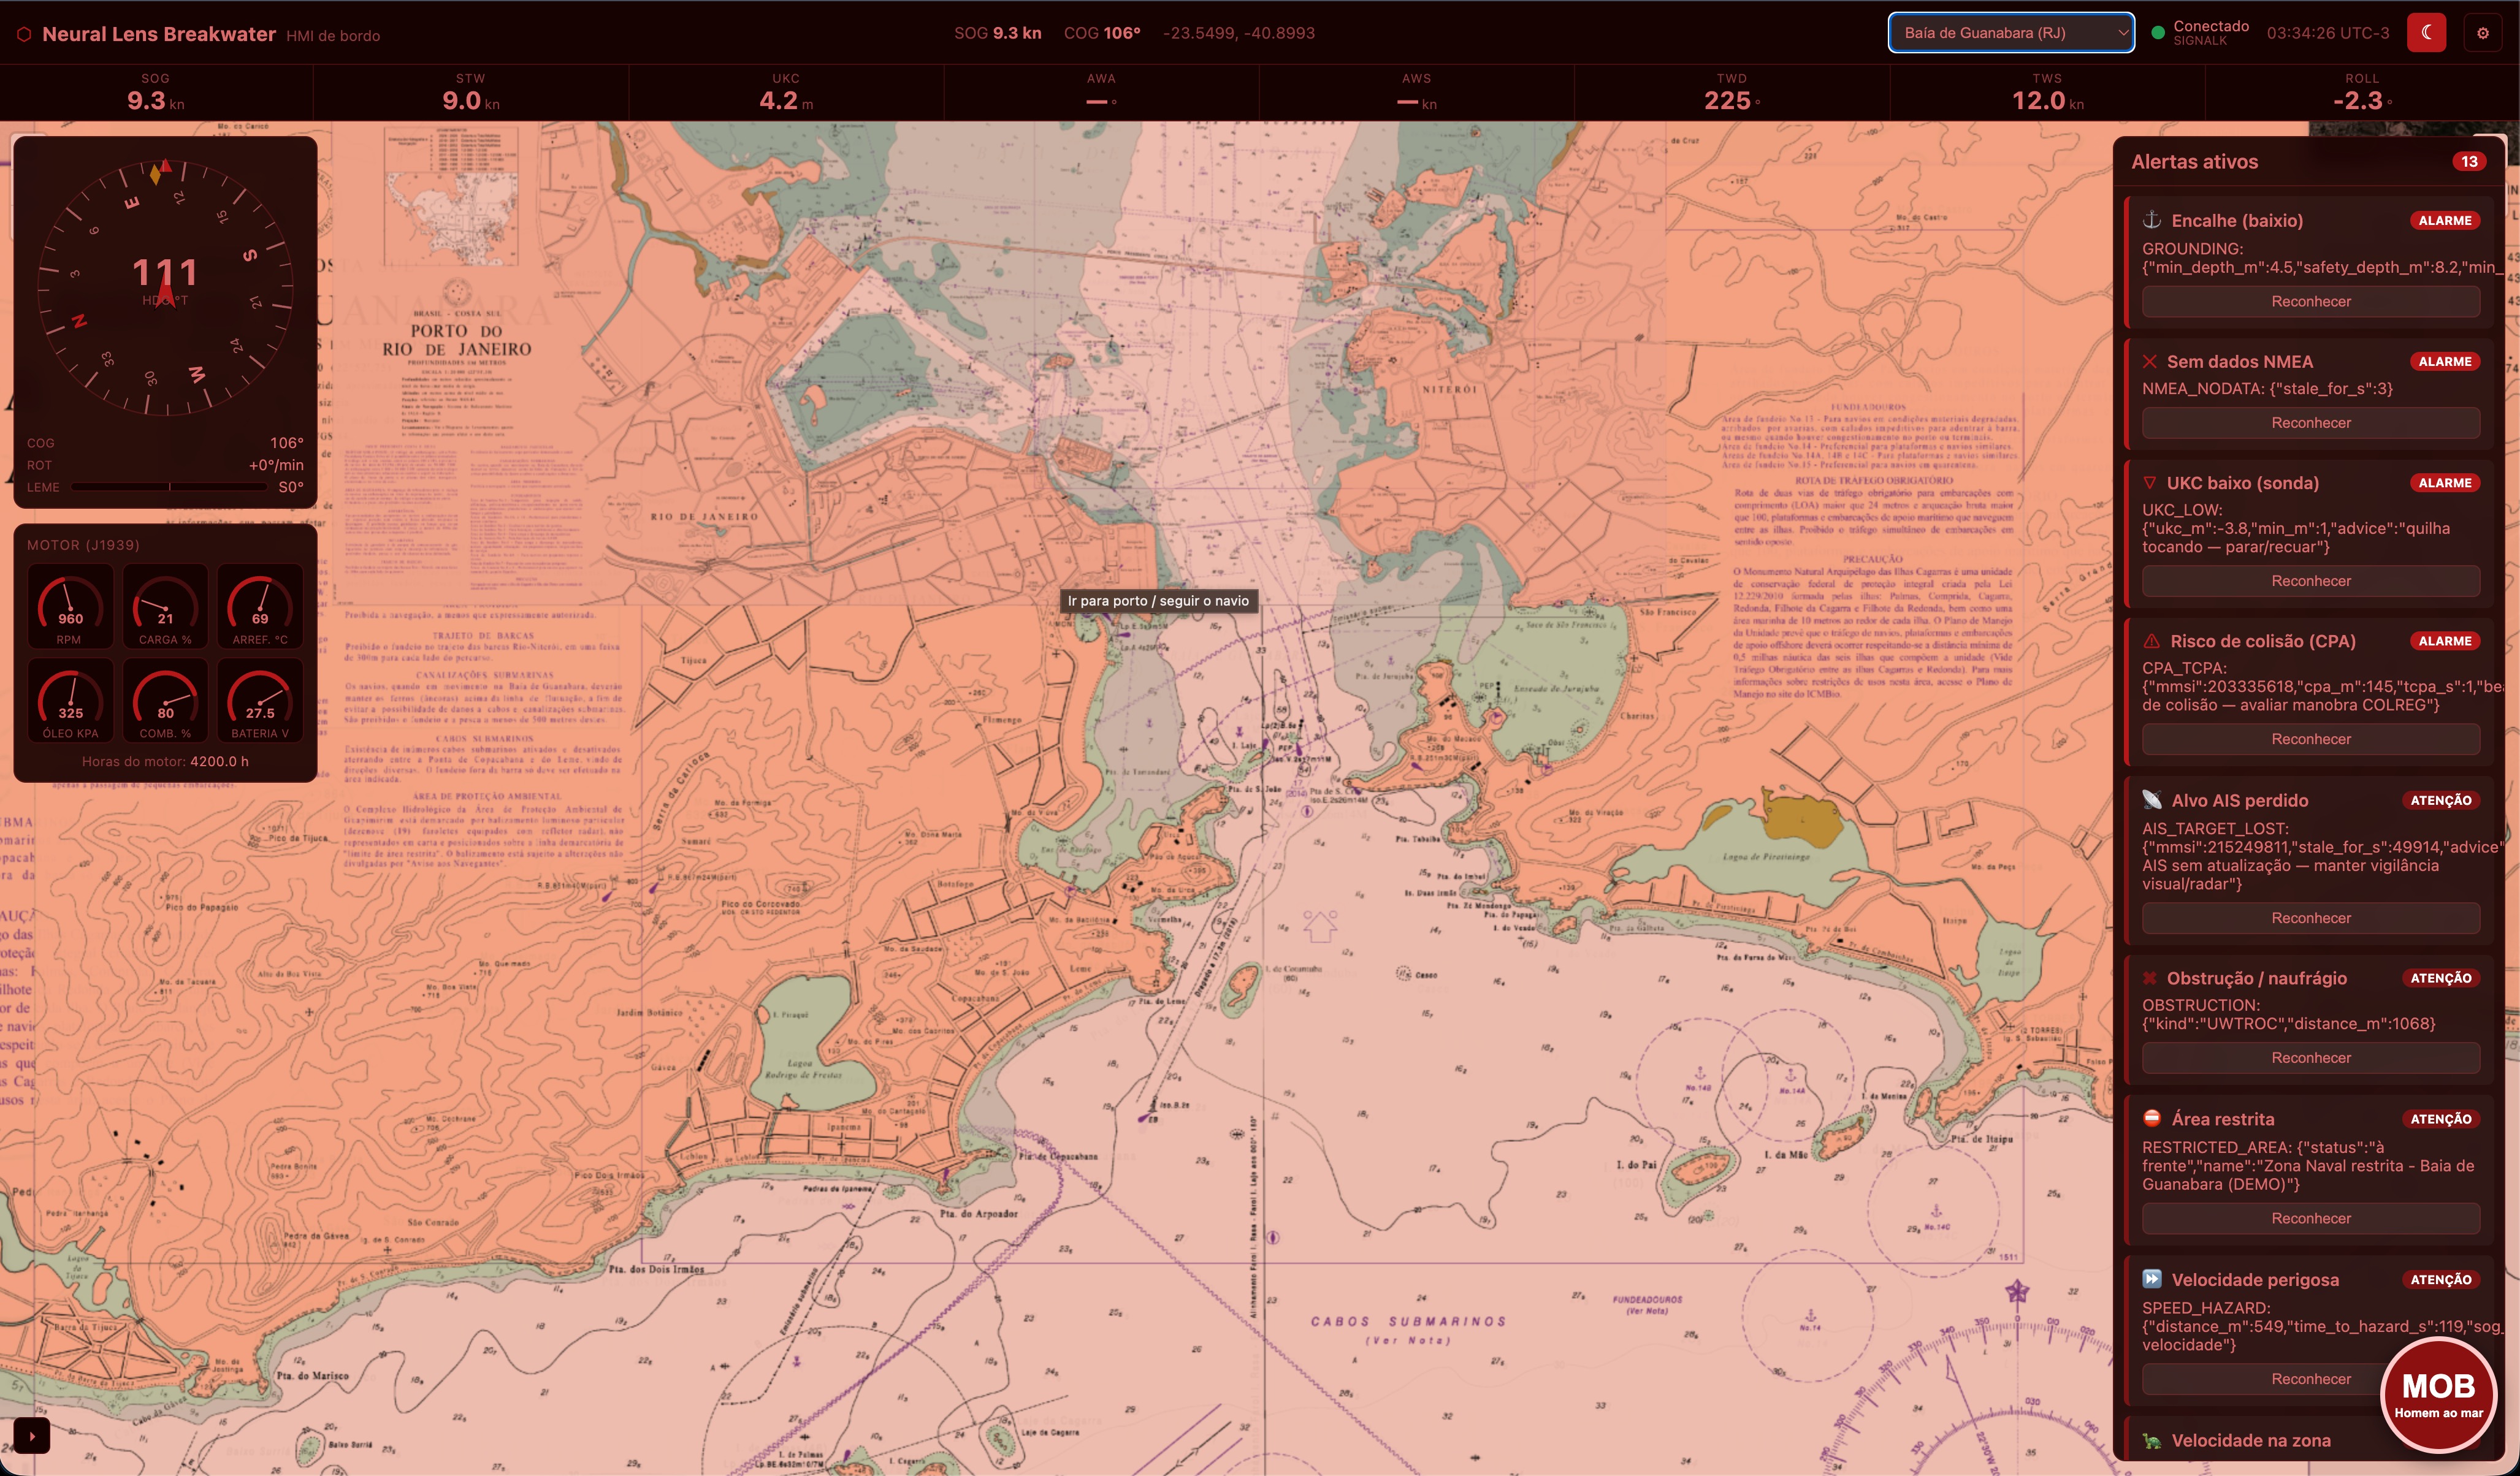Click the BATERIA V gauge reading 27.5
Image resolution: width=2520 pixels, height=1476 pixels.
tap(260, 700)
